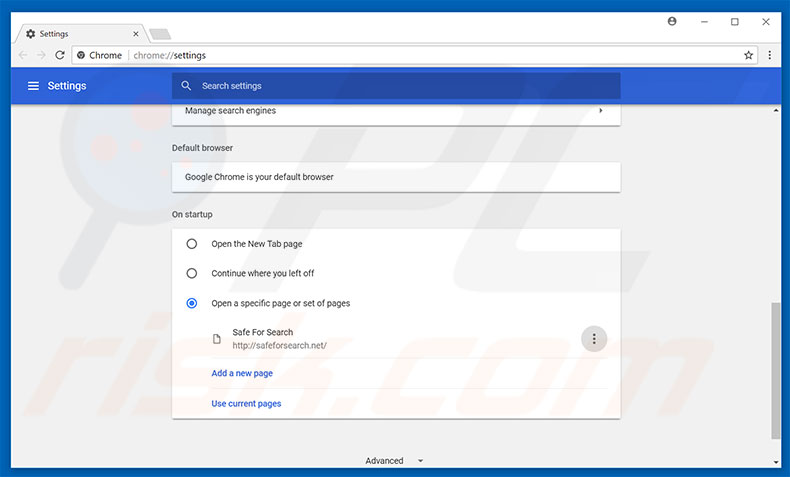Screen dimensions: 790x477
Task: Click the Settings title in blue header
Action: (x=67, y=86)
